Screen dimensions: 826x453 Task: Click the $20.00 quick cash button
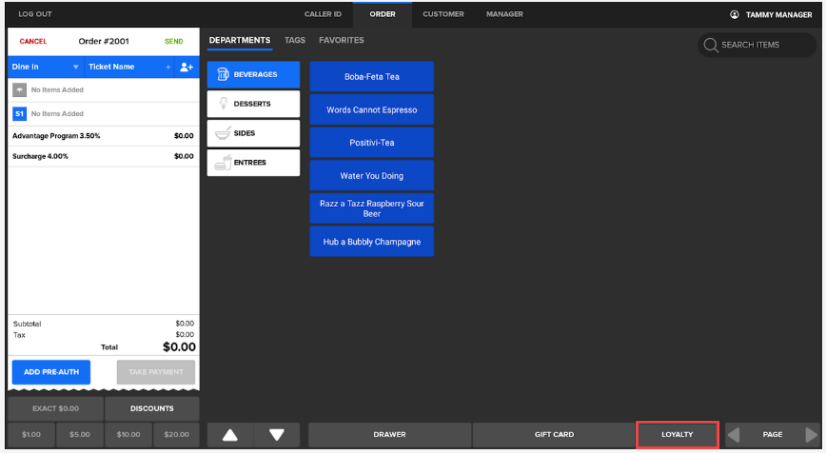176,435
